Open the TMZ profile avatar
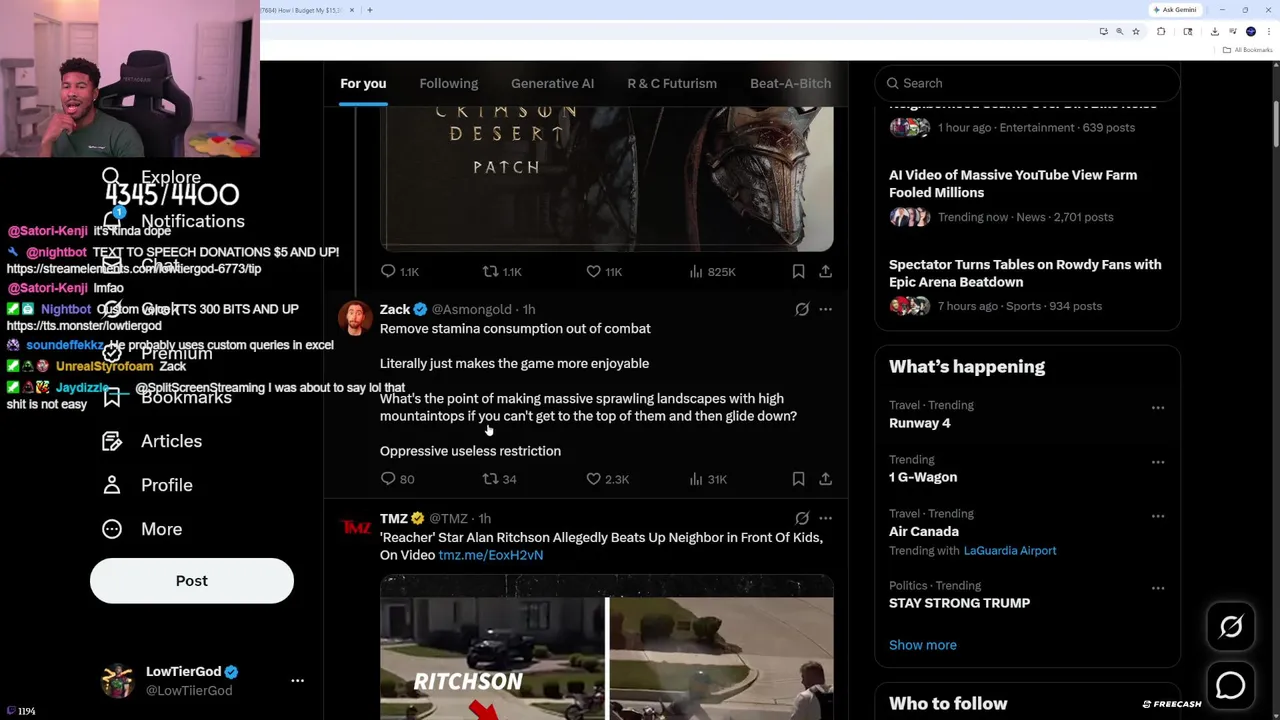 pyautogui.click(x=355, y=527)
